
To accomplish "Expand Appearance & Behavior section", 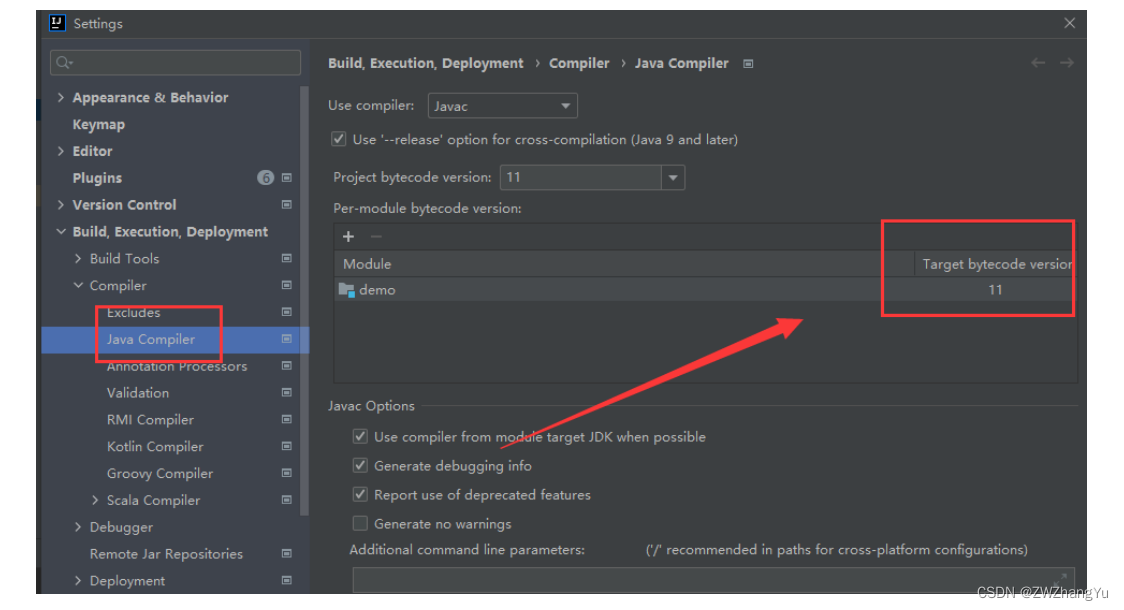I will point(60,97).
